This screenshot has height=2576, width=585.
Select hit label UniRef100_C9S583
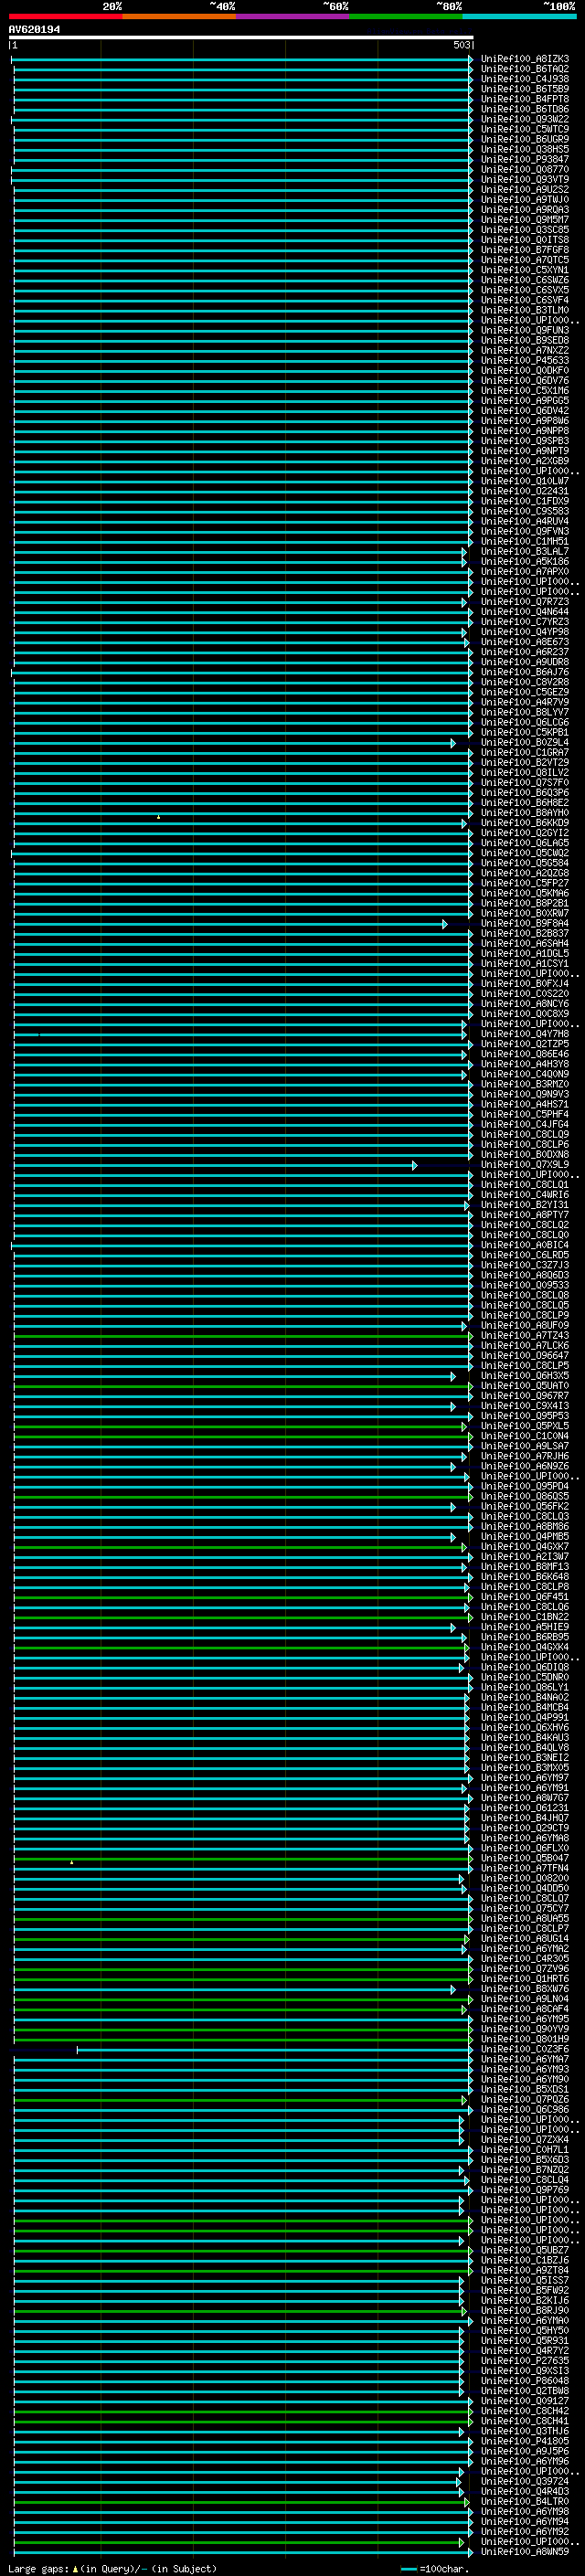pos(525,511)
